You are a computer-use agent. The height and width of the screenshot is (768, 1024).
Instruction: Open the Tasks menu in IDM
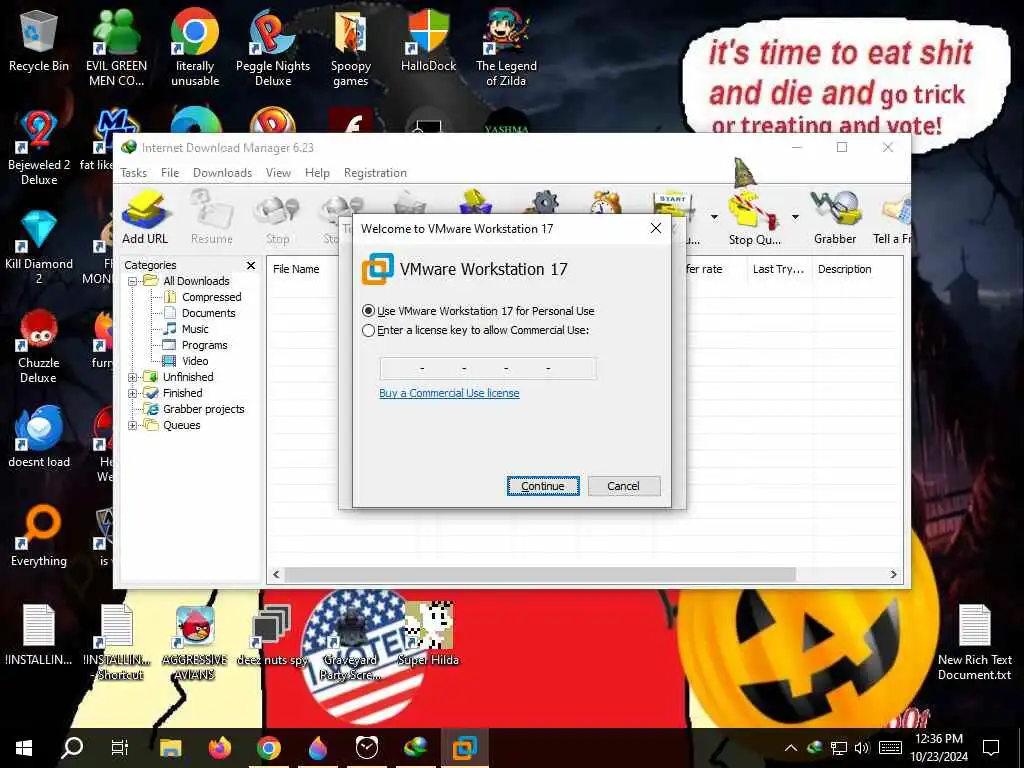133,173
